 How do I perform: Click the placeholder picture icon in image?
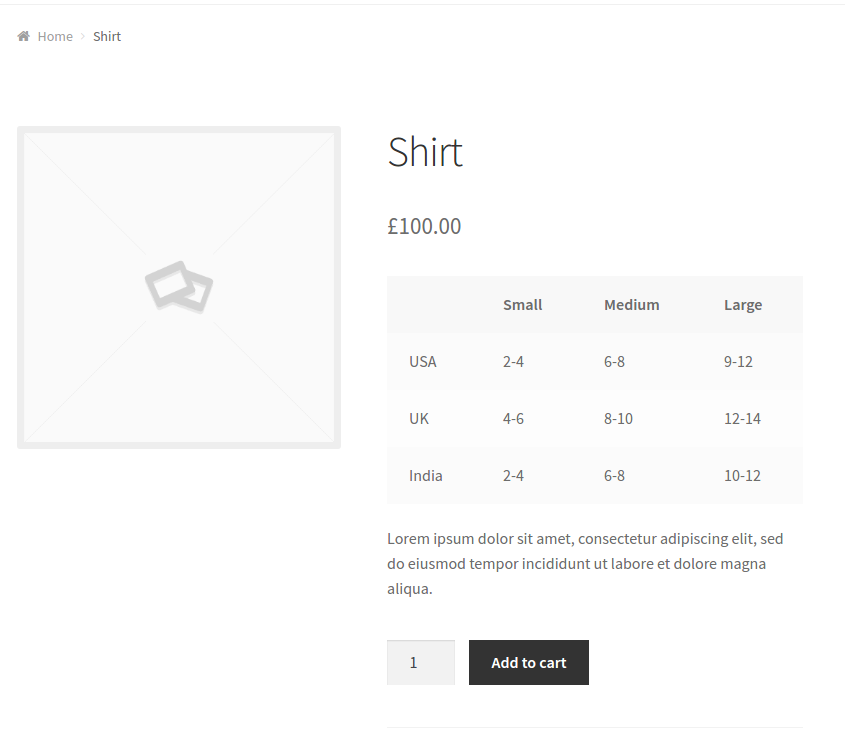pyautogui.click(x=179, y=287)
